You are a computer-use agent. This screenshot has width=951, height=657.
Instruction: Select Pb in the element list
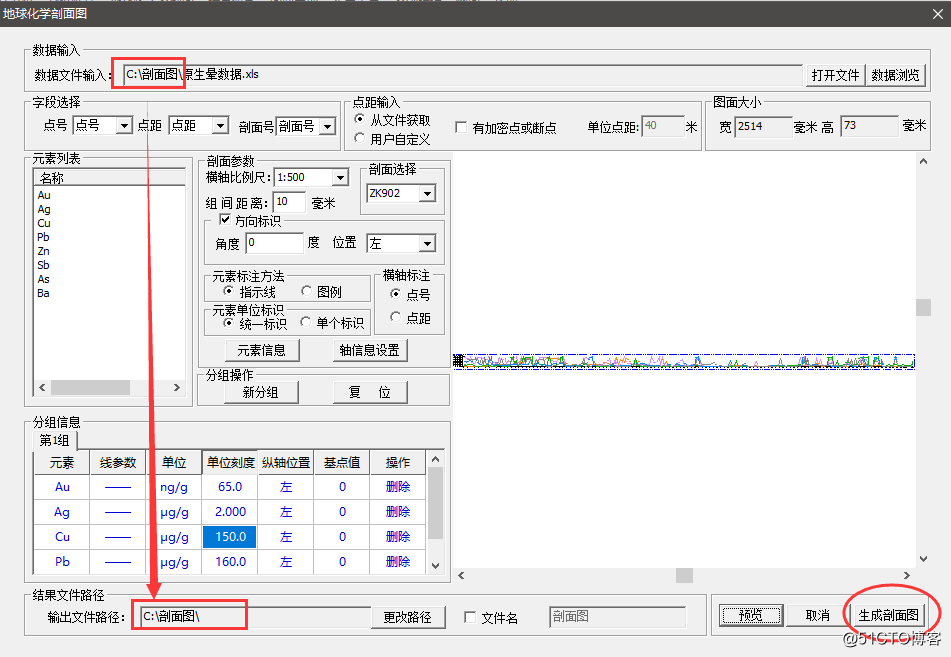(x=44, y=237)
